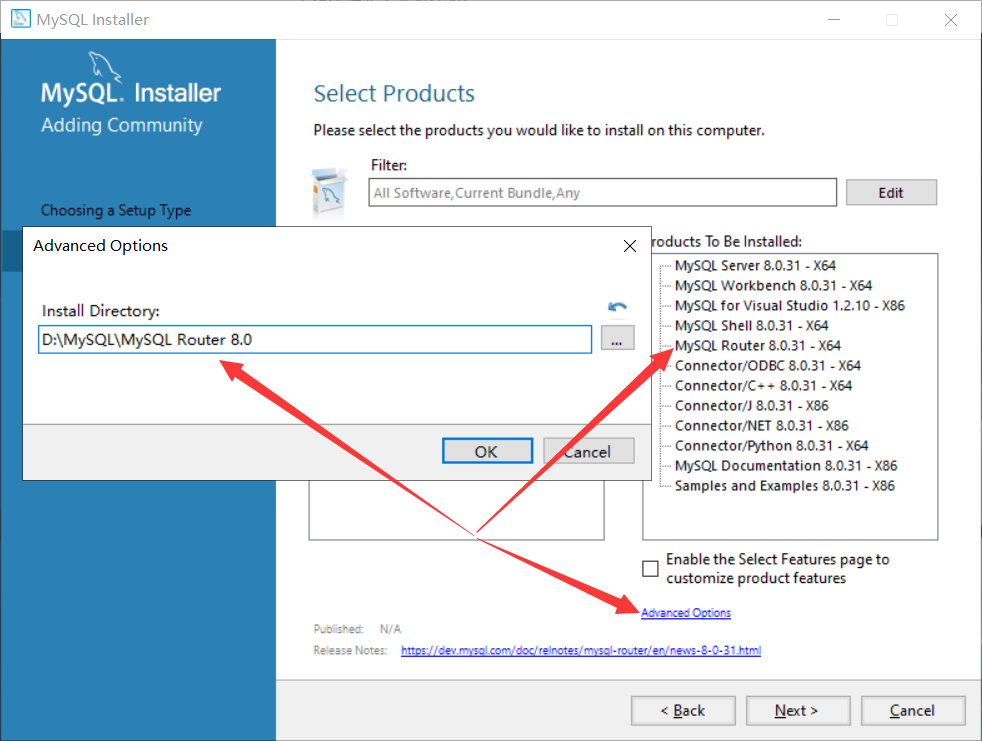This screenshot has height=741, width=982.
Task: Select Connector/C++ 8.0.31 - X64
Action: tap(763, 386)
